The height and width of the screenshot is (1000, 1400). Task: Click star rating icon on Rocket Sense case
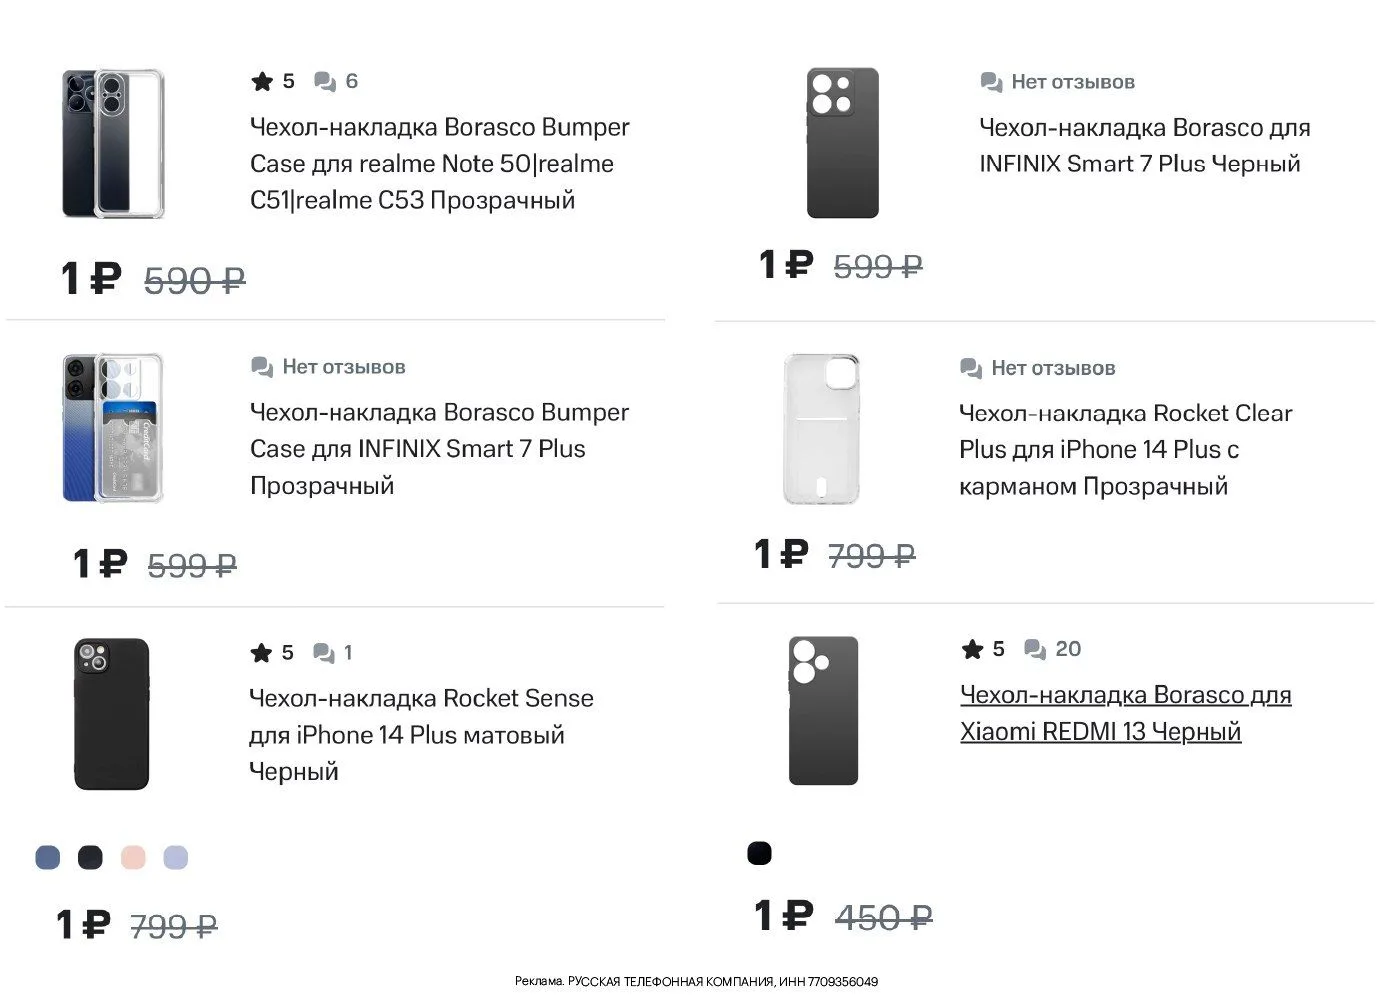coord(262,654)
